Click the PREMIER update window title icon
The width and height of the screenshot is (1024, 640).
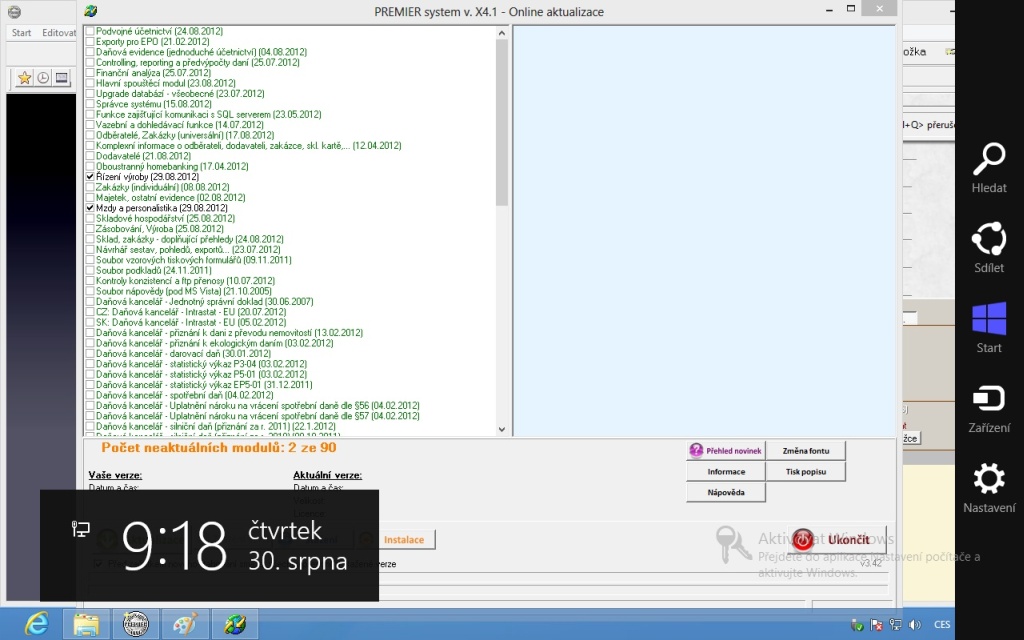point(91,10)
